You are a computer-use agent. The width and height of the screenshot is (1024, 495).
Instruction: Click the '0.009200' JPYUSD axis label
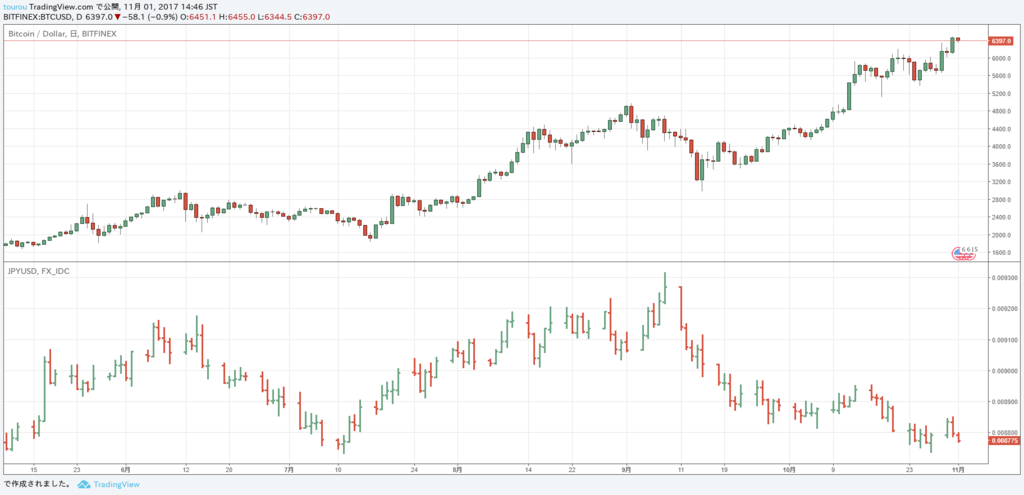1004,308
